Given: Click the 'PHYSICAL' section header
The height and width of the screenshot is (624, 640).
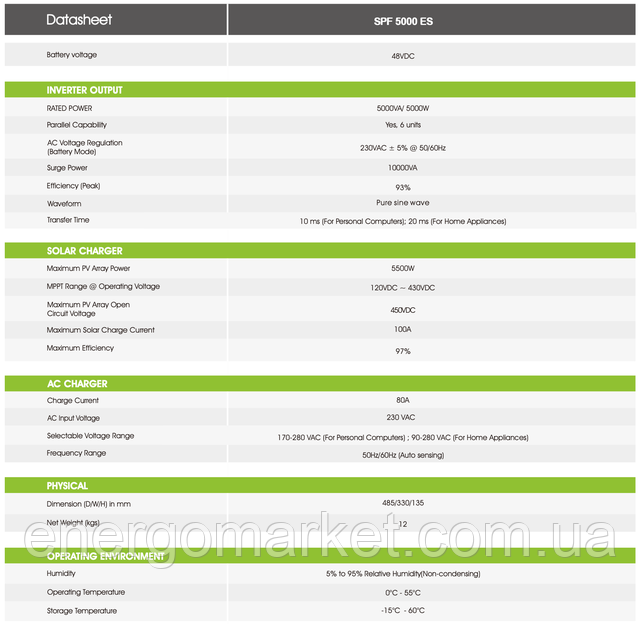Looking at the screenshot, I should pos(67,486).
